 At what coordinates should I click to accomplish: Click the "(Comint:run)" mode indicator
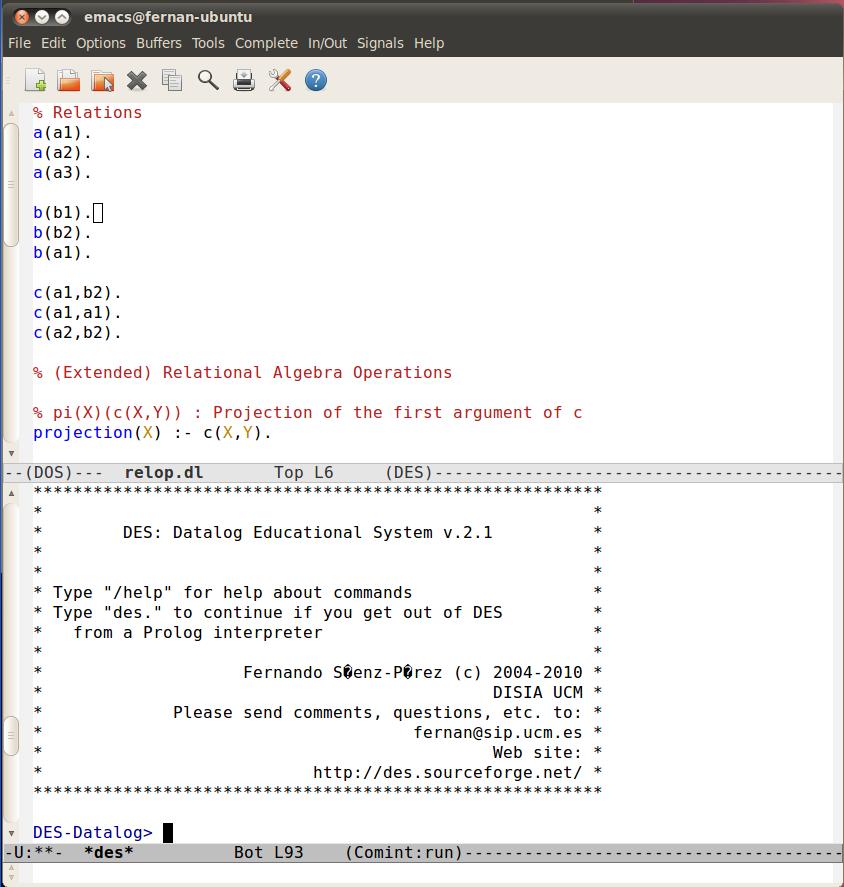click(x=404, y=852)
